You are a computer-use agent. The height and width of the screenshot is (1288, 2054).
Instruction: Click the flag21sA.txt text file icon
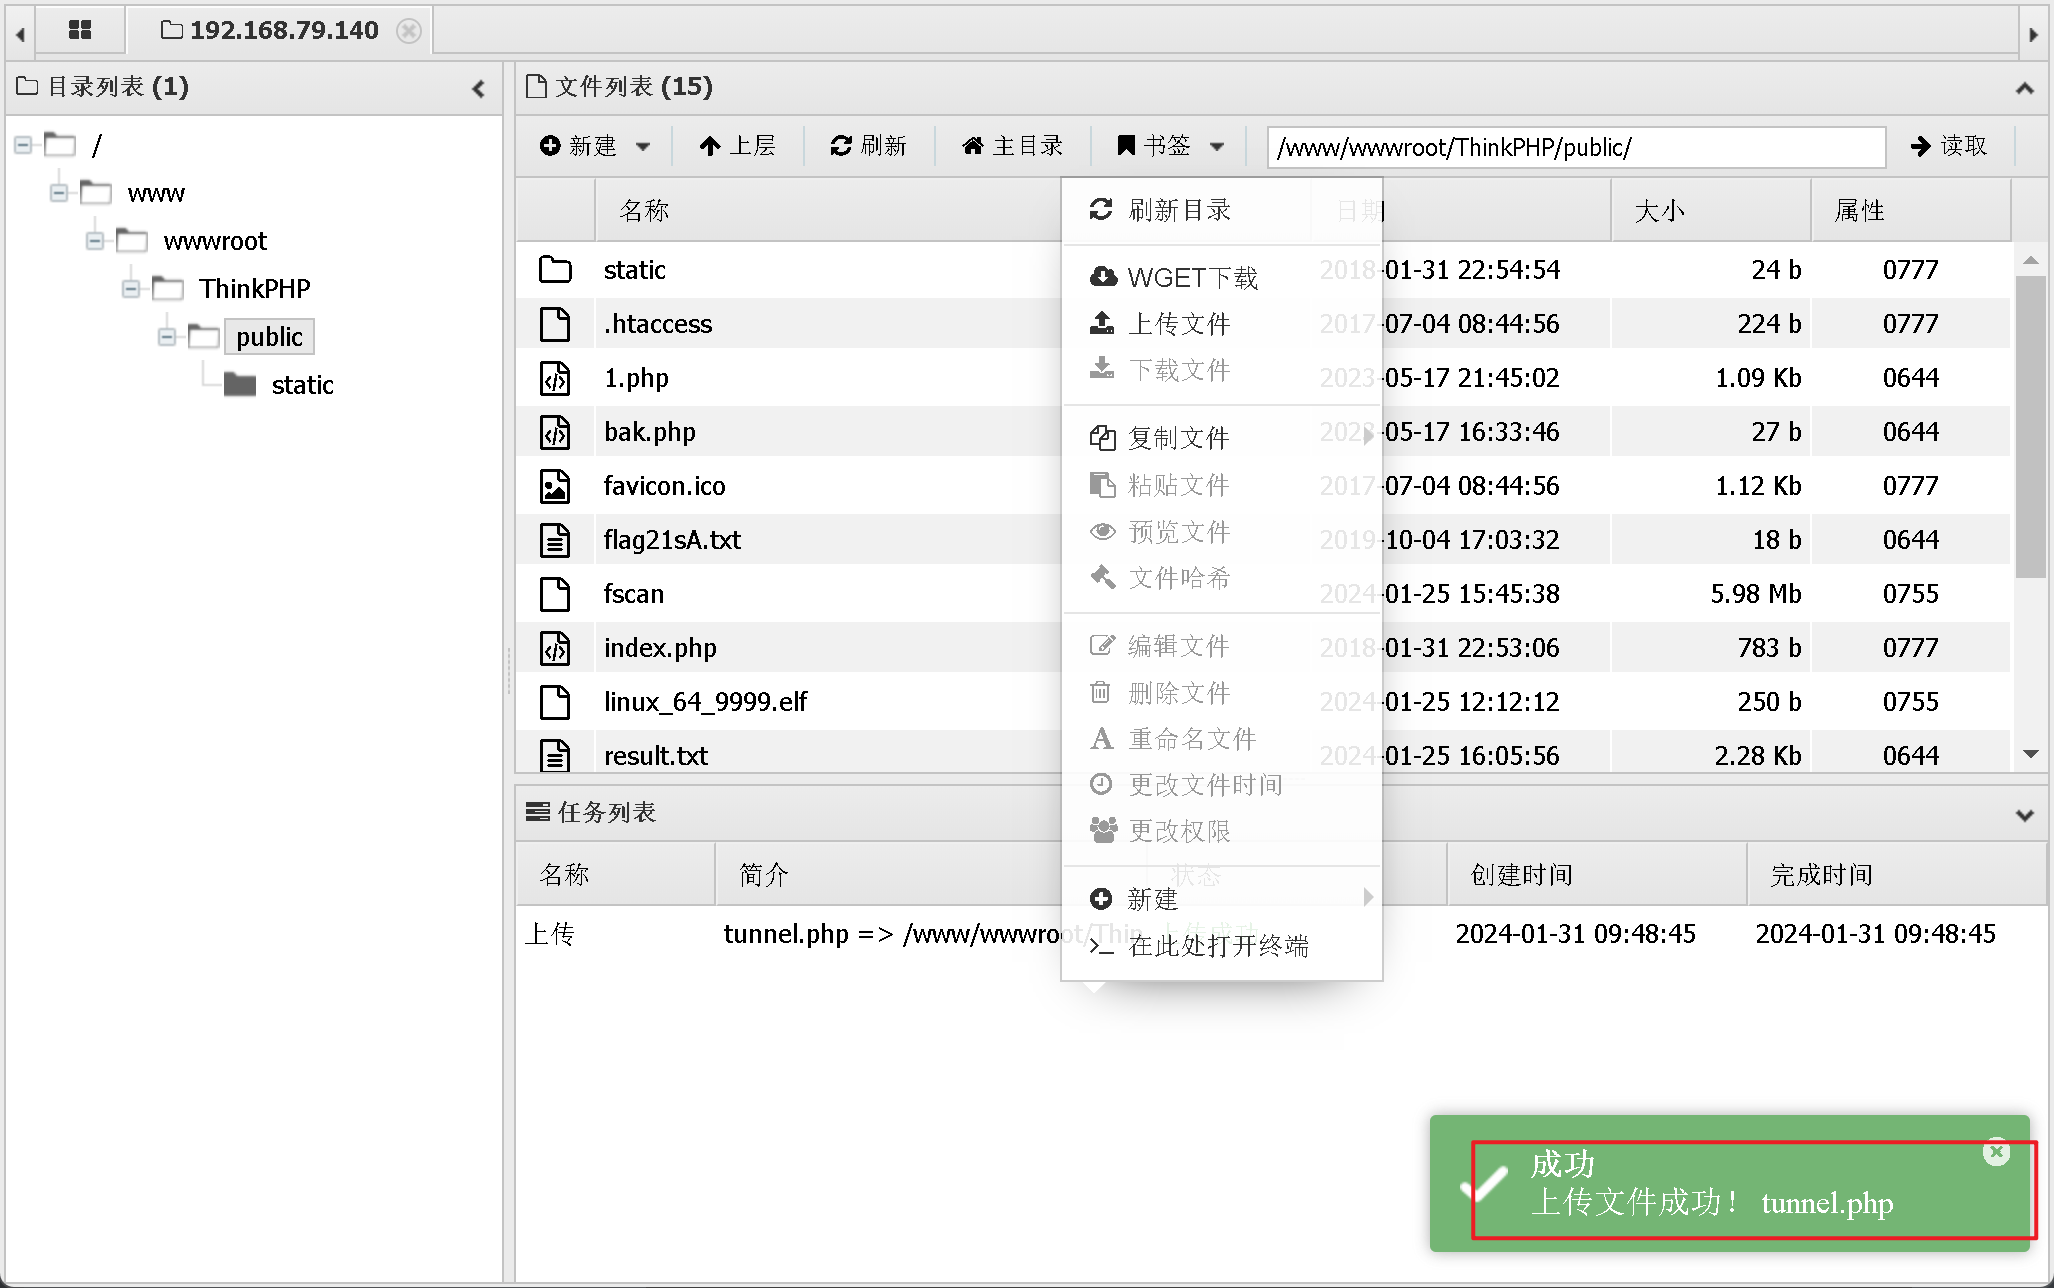[555, 540]
